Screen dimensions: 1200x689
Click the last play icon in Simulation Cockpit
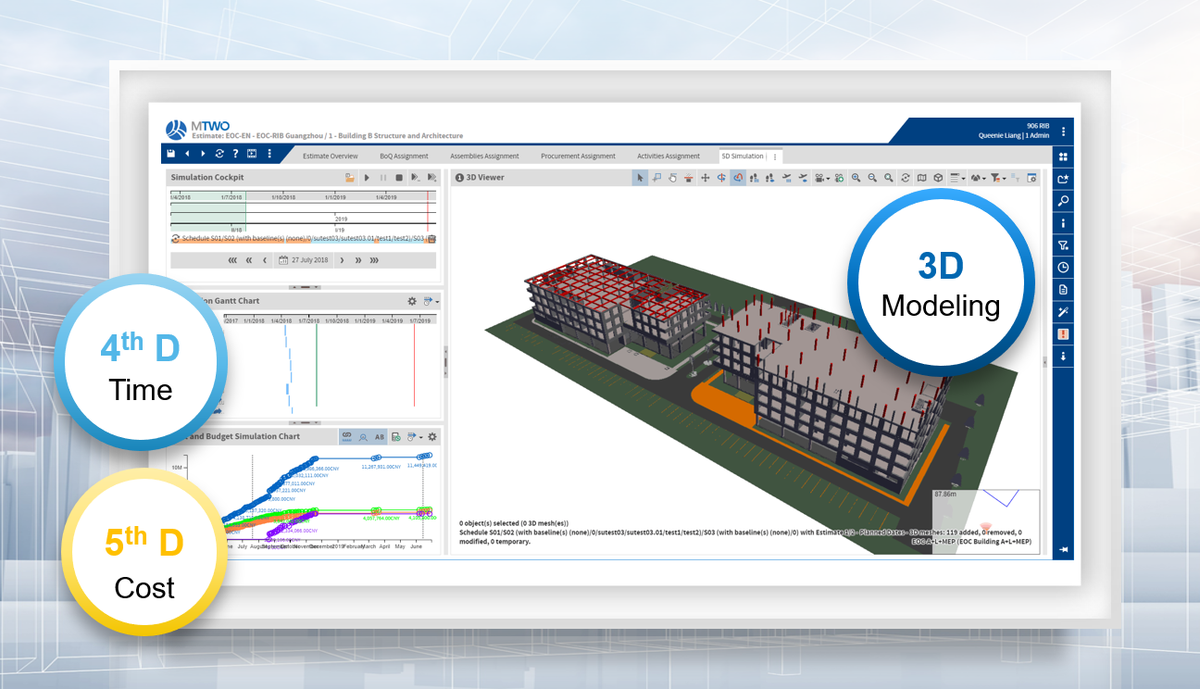coord(432,177)
